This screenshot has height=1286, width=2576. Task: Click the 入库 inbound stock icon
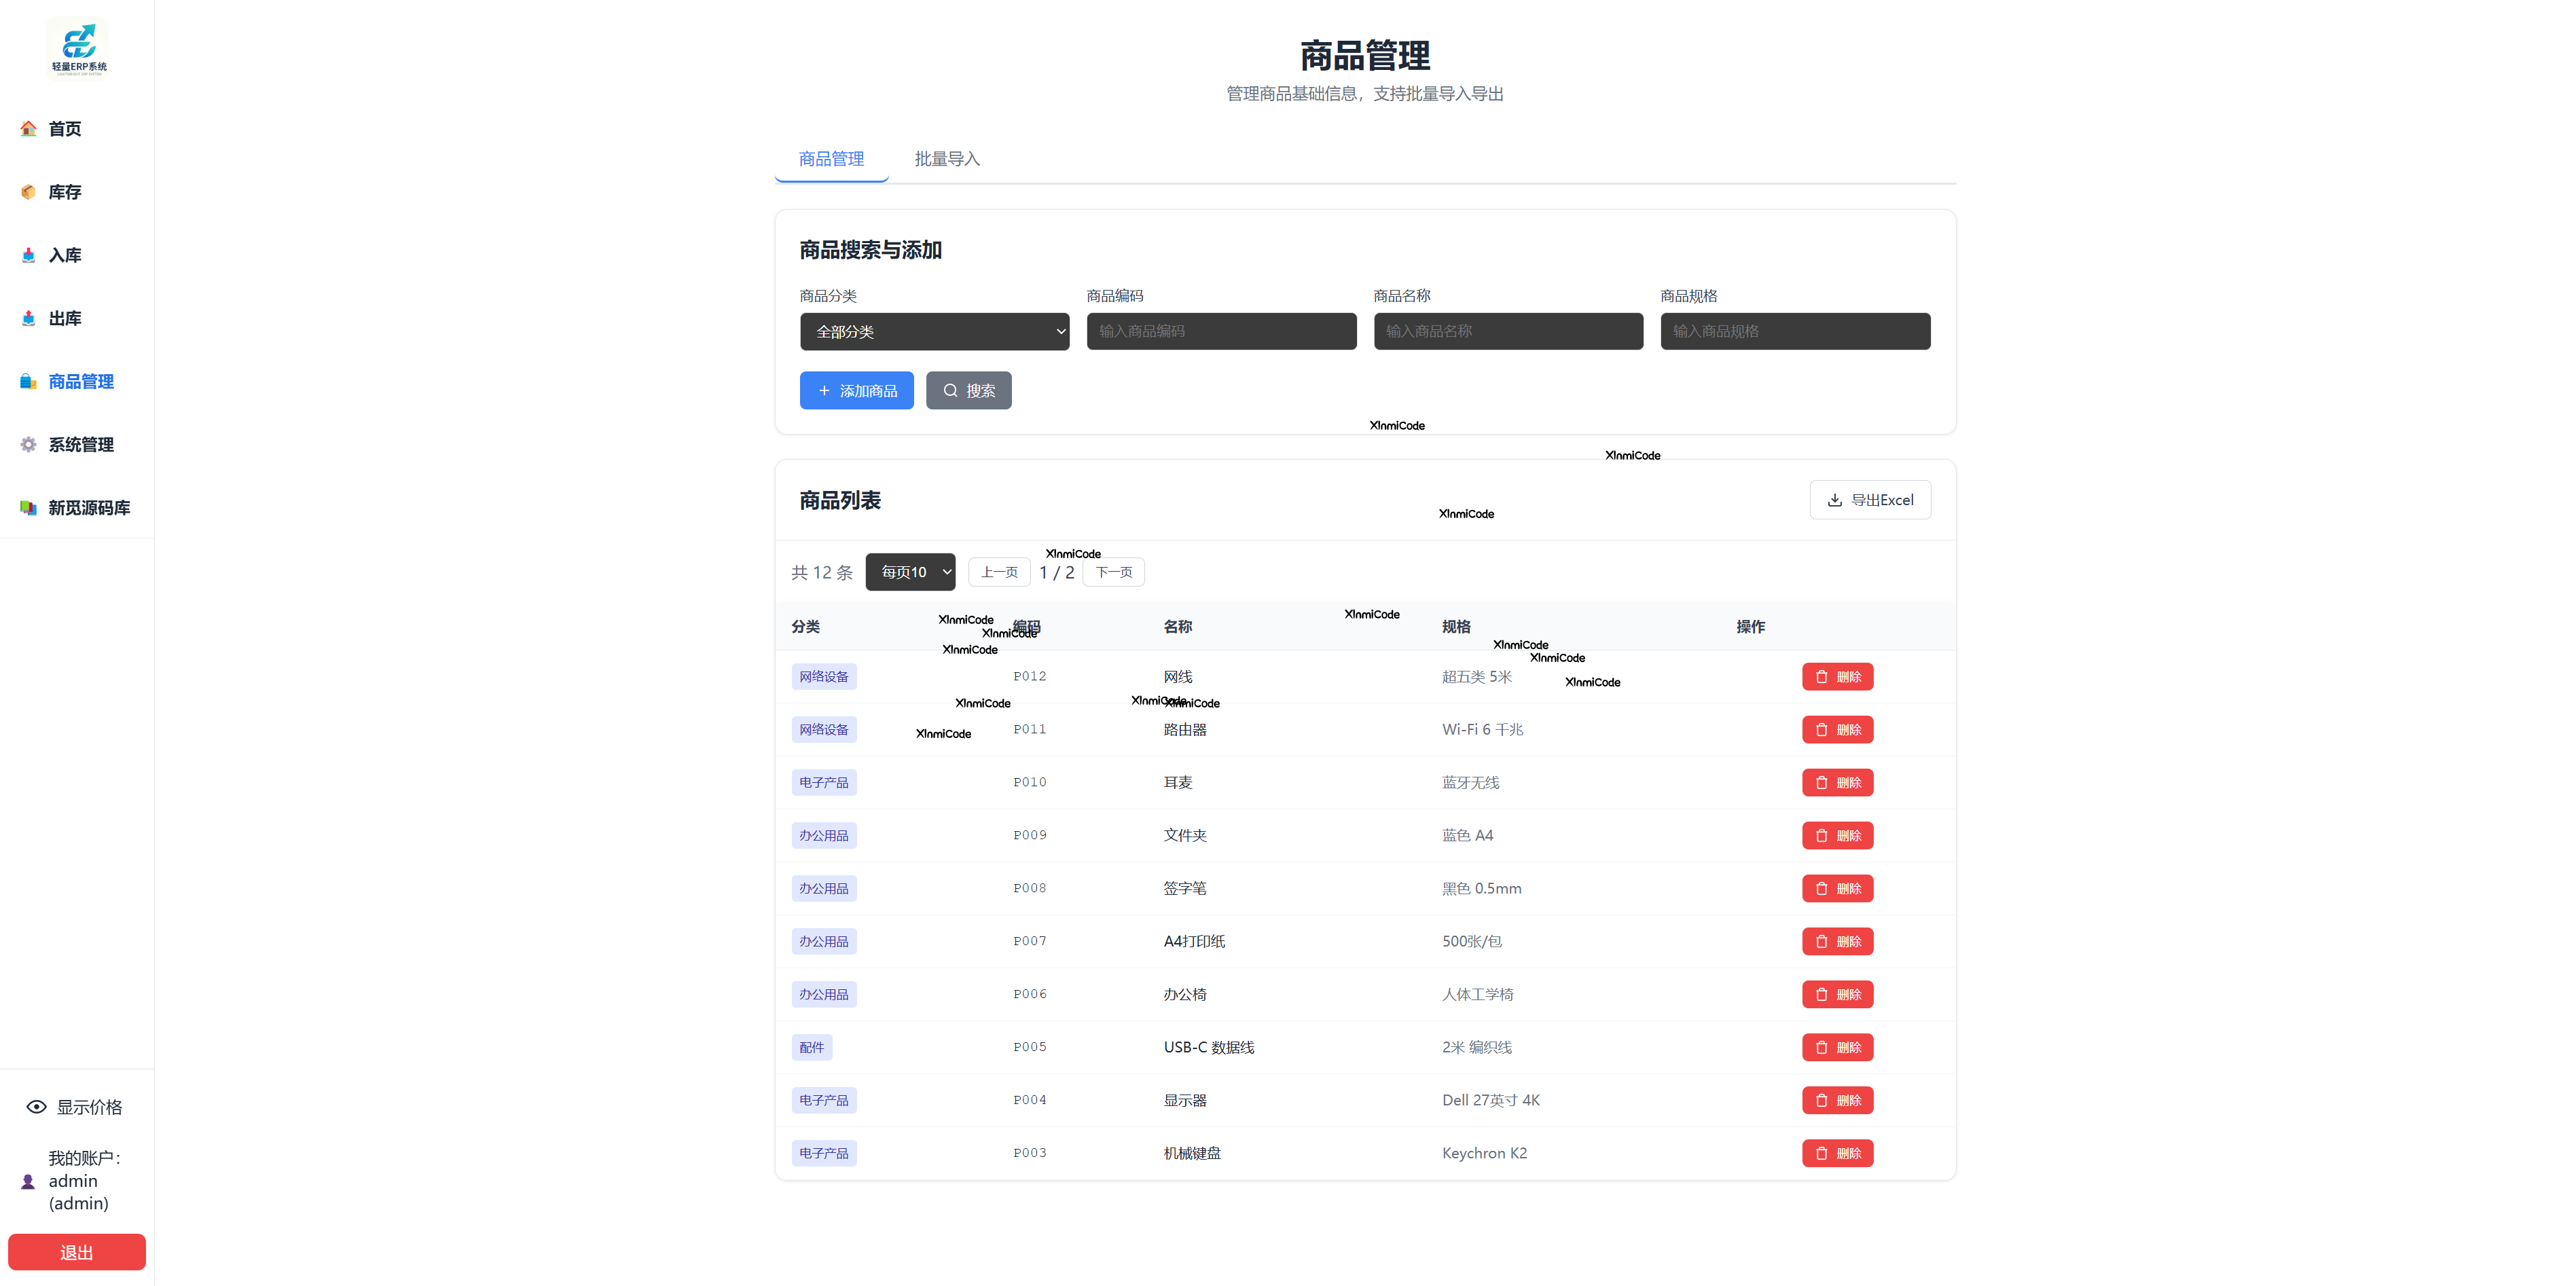(28, 255)
